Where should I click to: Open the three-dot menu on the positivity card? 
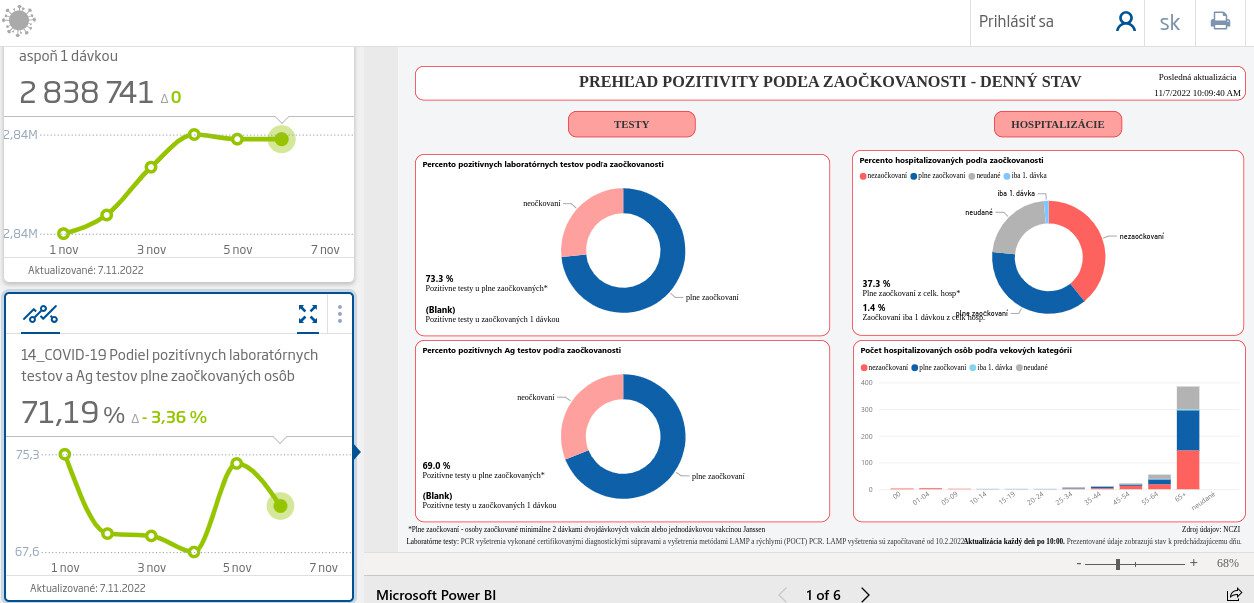tap(340, 314)
